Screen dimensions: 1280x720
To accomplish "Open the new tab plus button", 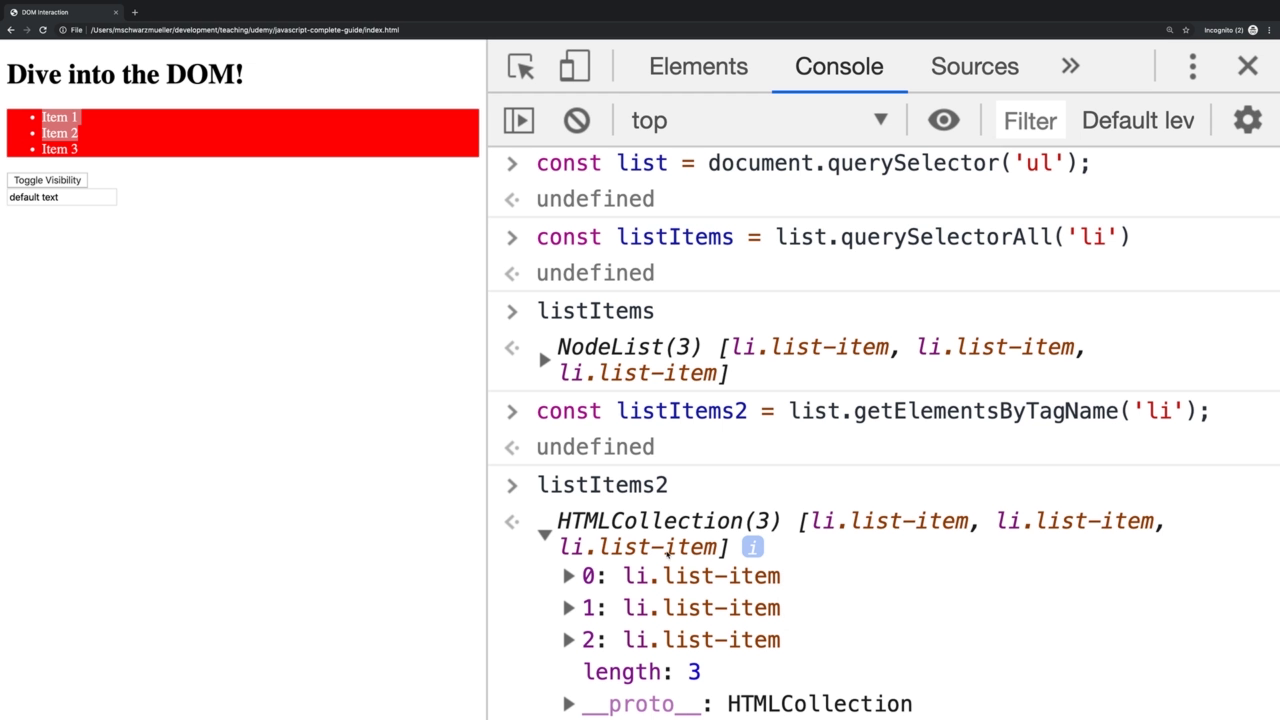I will point(134,12).
